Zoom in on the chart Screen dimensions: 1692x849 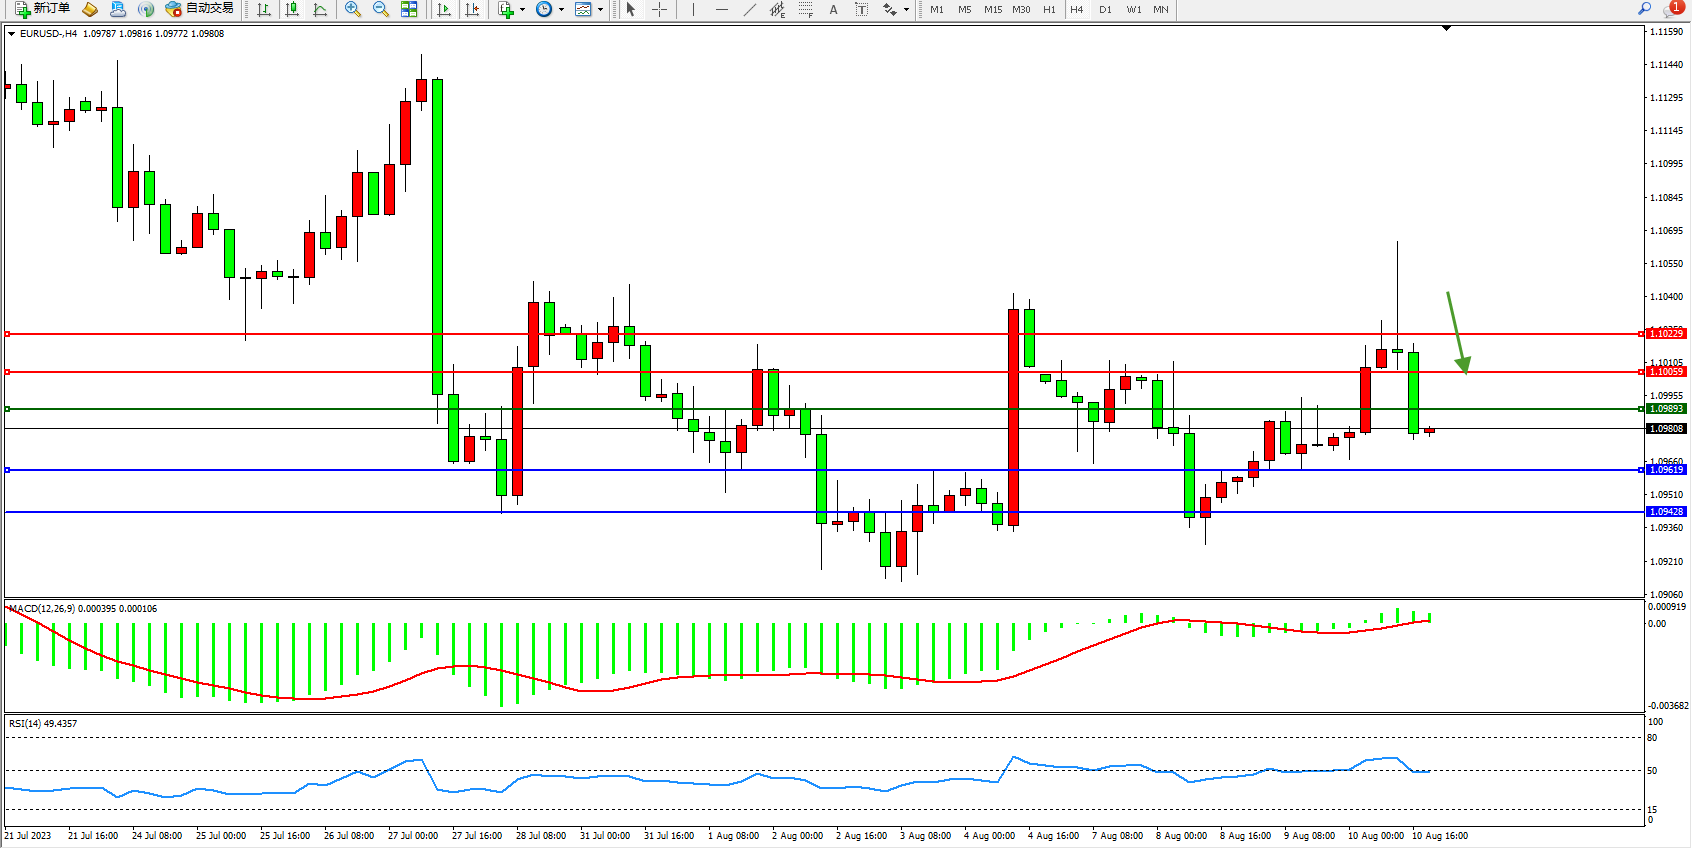[353, 9]
